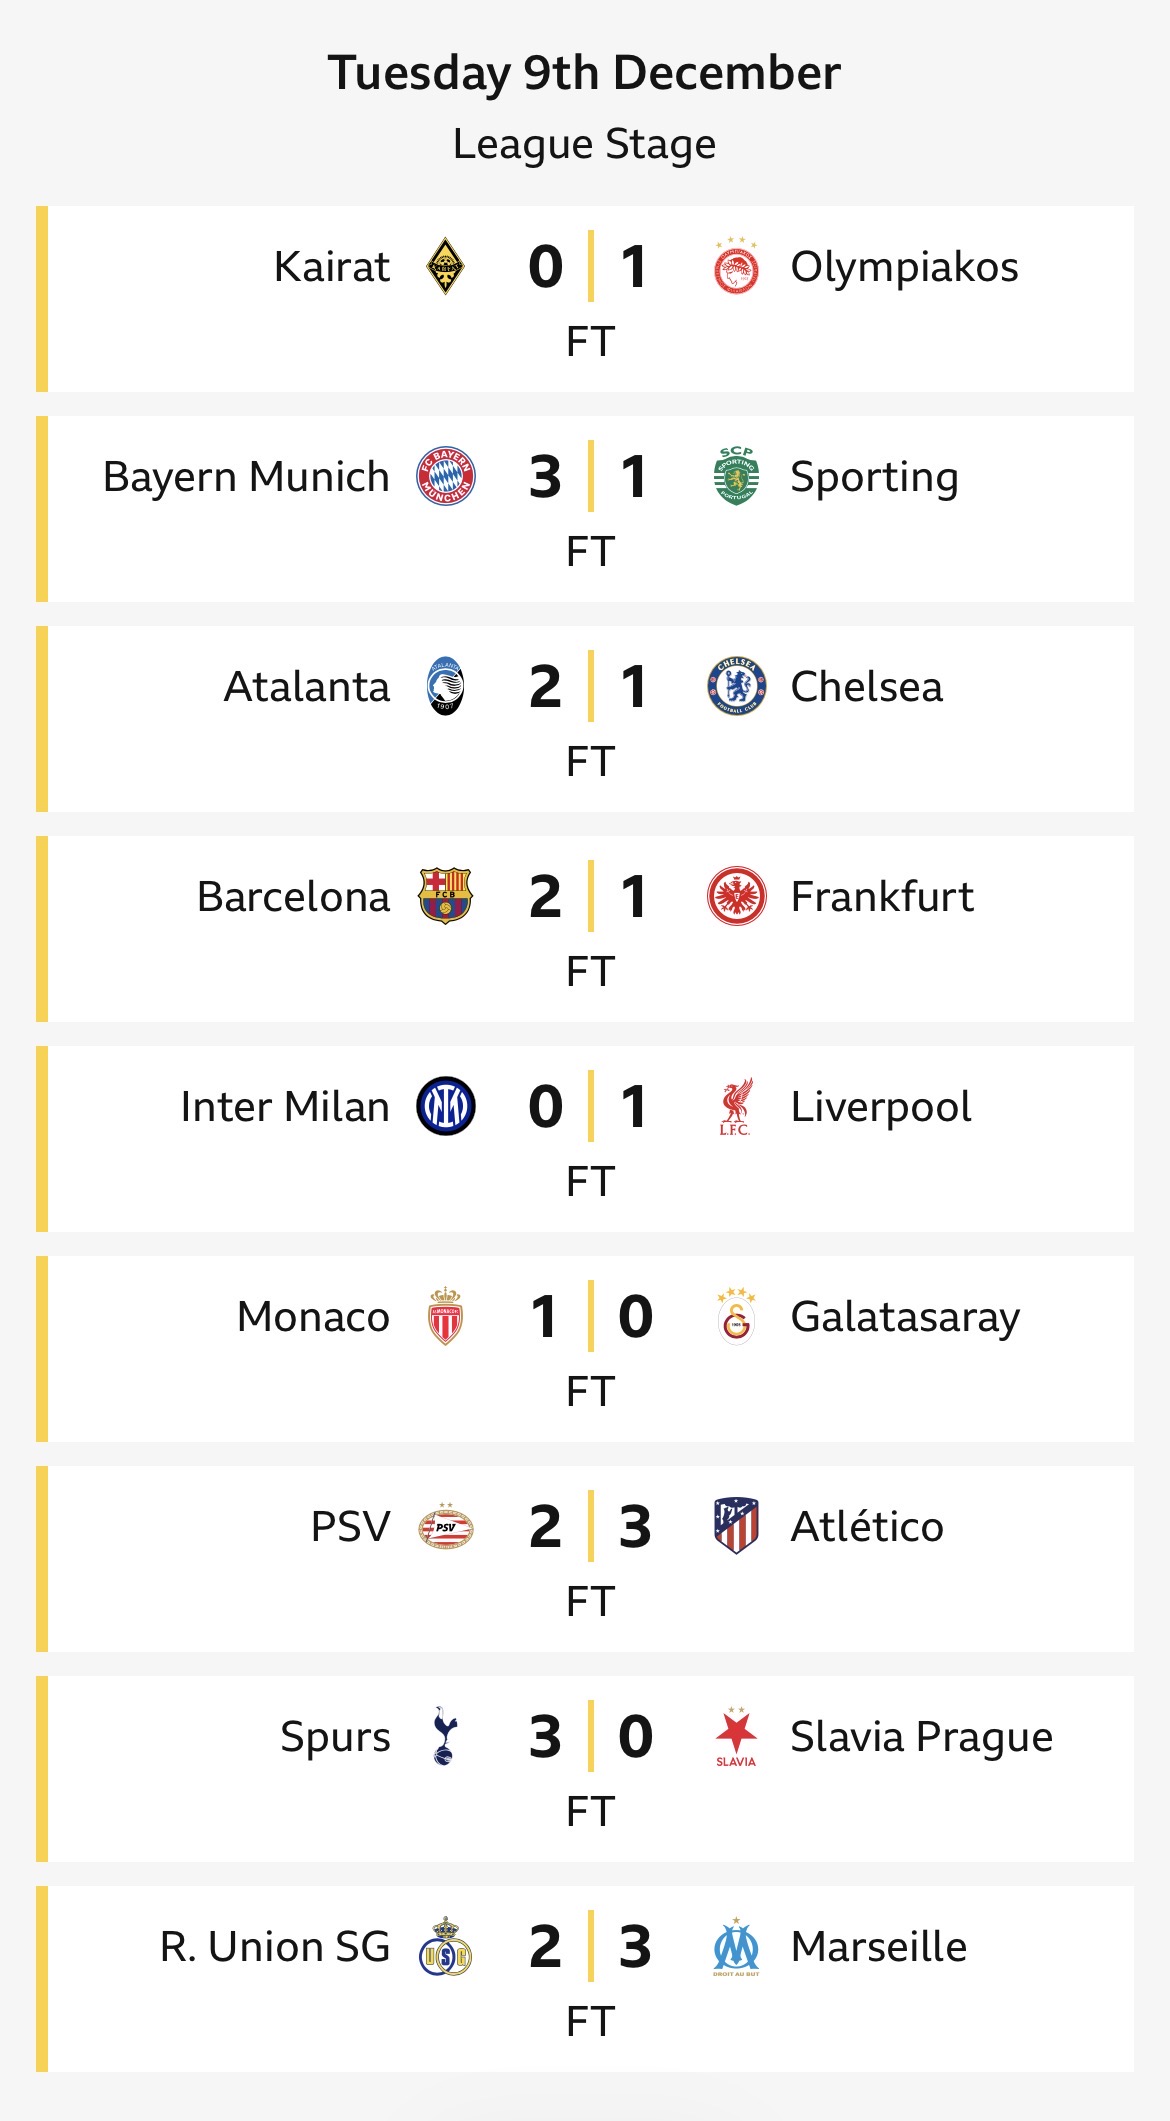
Task: Tap the Olympiakos team badge
Action: point(736,267)
